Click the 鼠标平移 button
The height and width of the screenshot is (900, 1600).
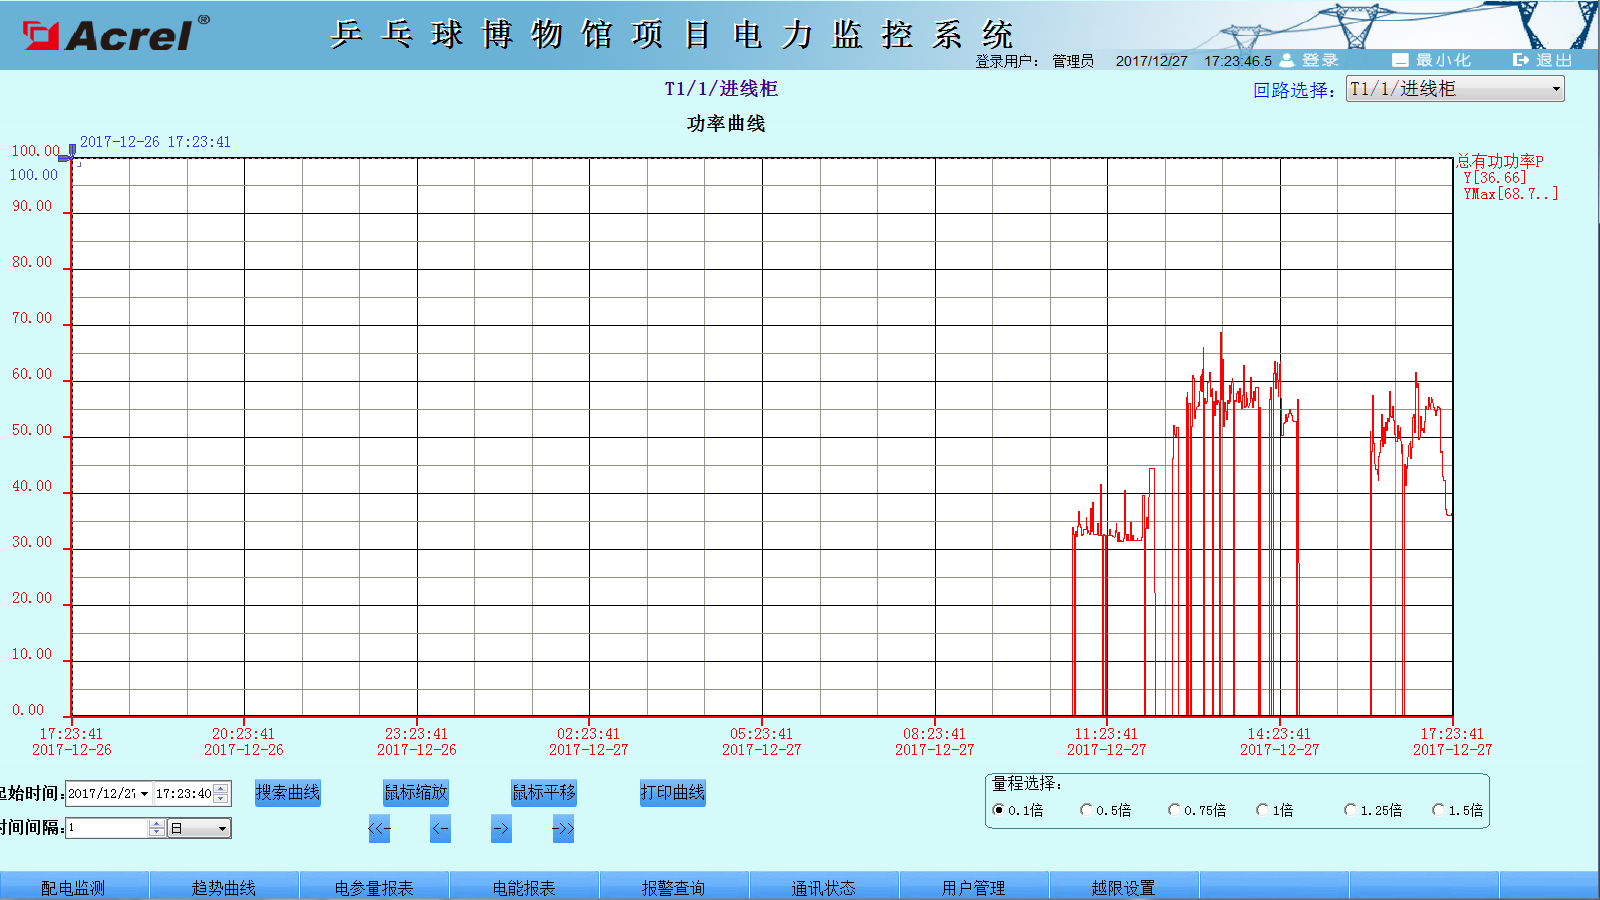pyautogui.click(x=544, y=793)
